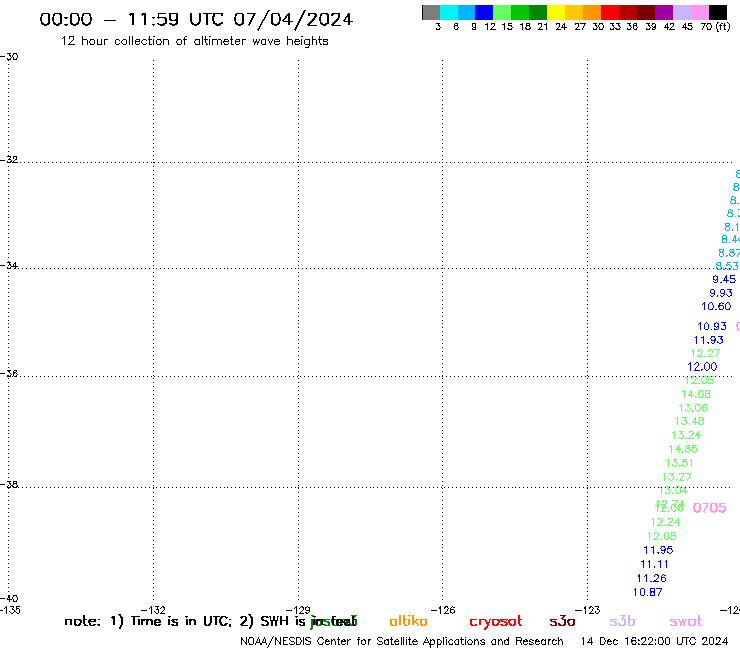Click the wave height value "11.93"
Image resolution: width=740 pixels, height=650 pixels.
(708, 340)
